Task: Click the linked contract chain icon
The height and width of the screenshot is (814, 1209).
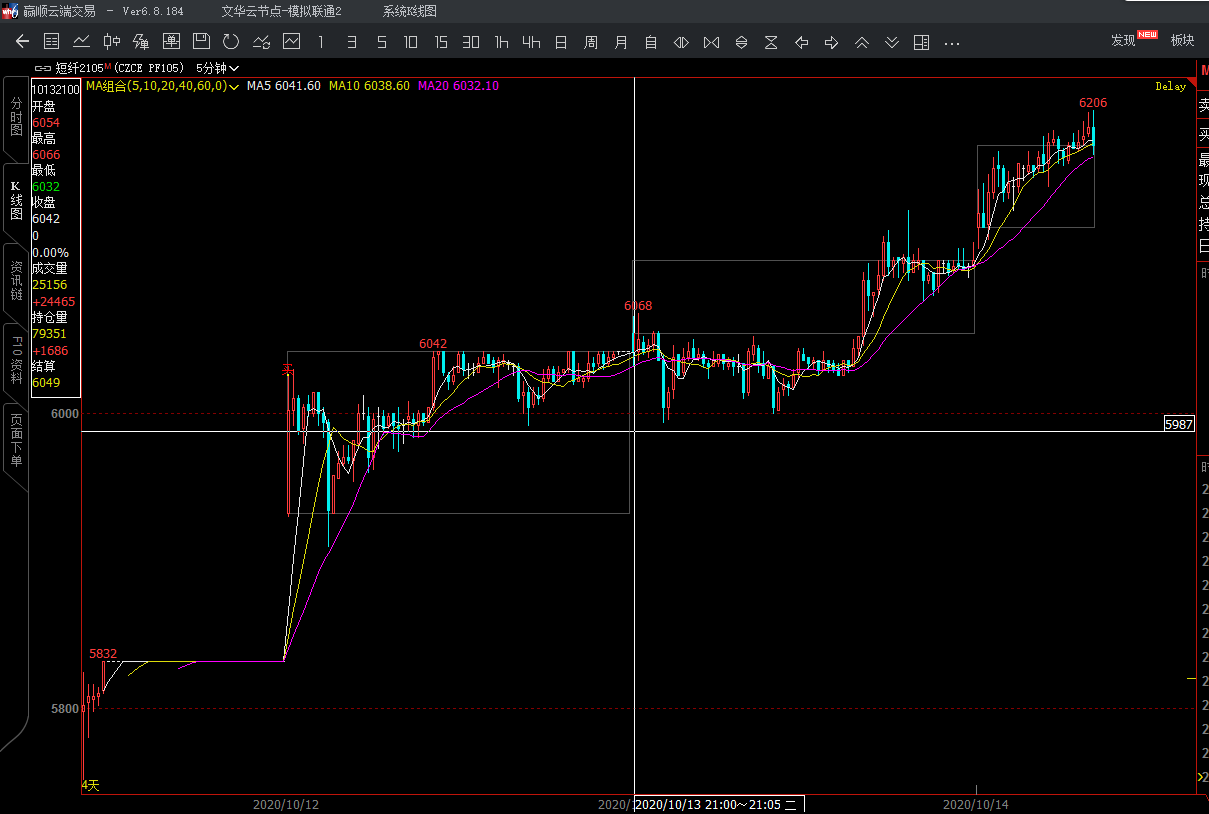Action: coord(42,68)
